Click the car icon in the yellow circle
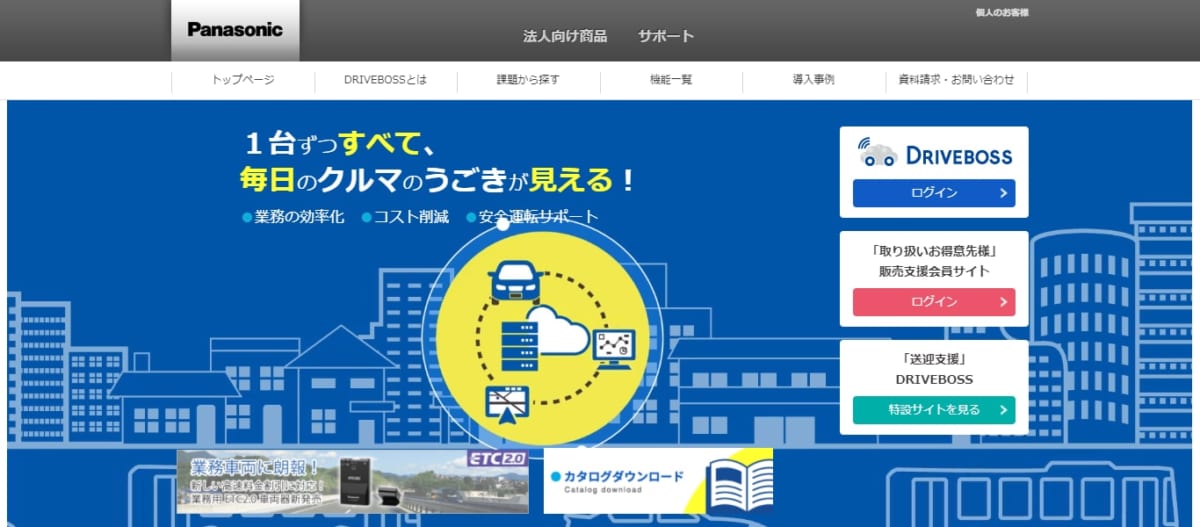Viewport: 1200px width, 527px height. (515, 280)
